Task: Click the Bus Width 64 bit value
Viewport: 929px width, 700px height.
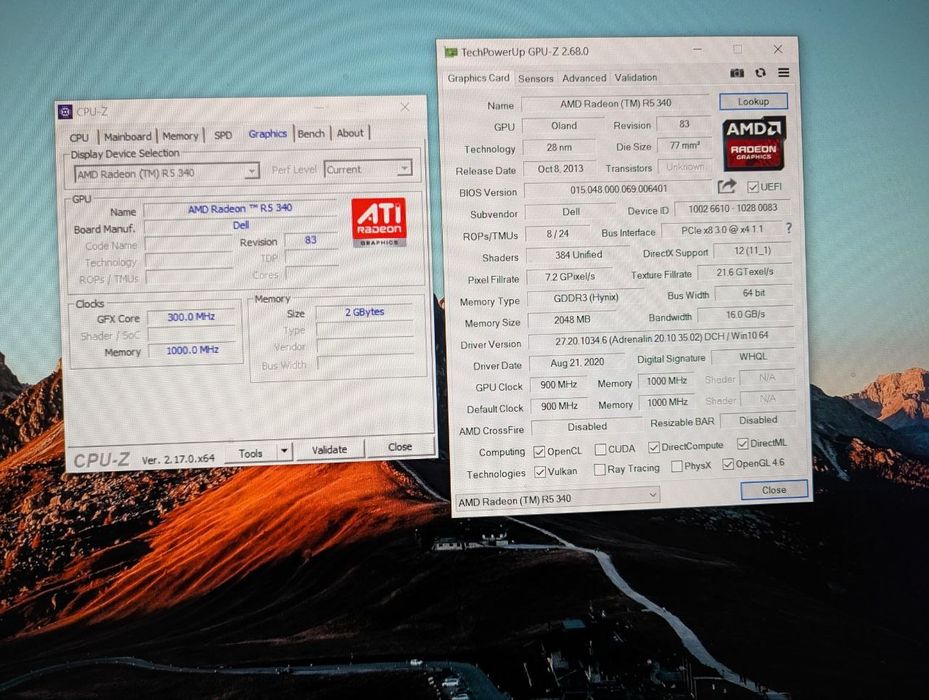Action: coord(754,293)
